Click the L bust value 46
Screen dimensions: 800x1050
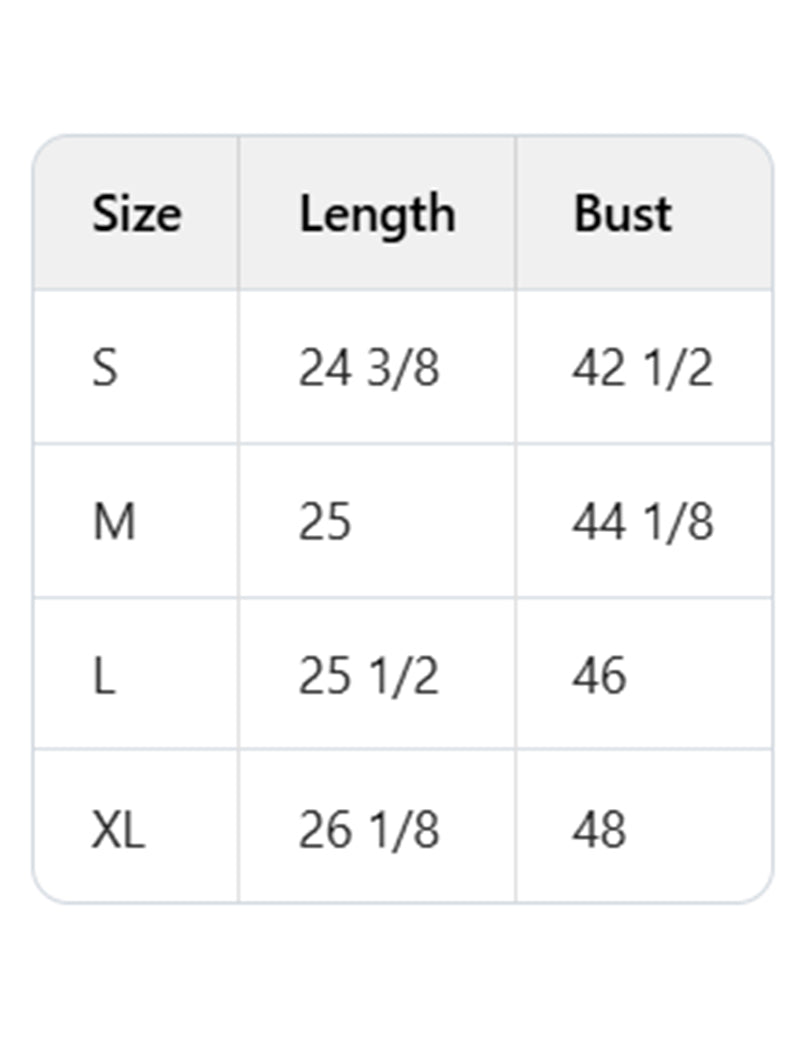pos(599,676)
